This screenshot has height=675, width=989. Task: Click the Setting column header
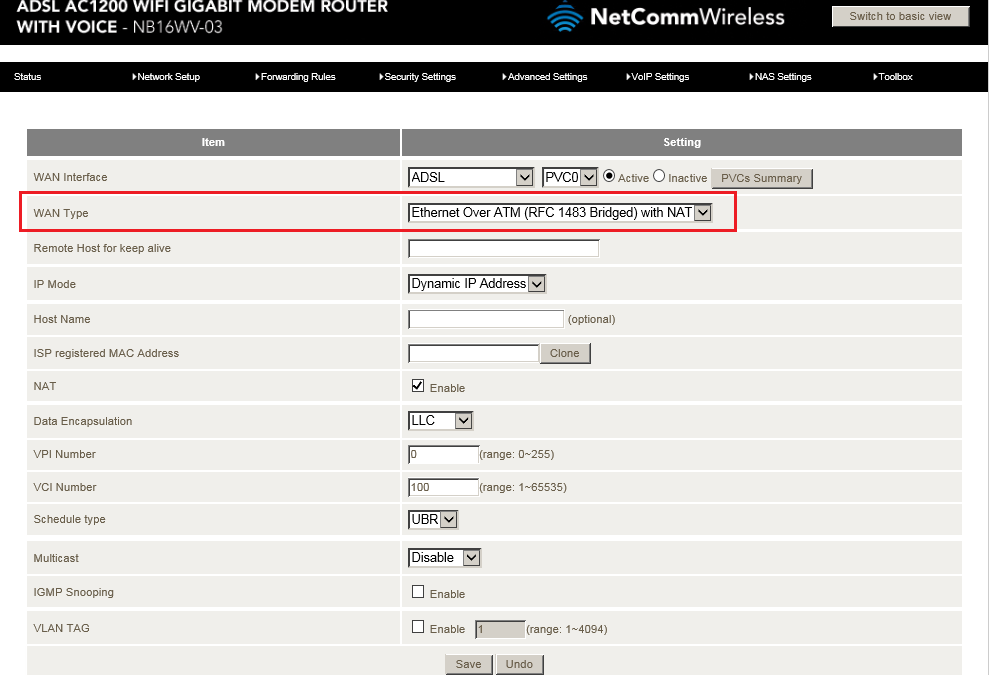coord(682,143)
